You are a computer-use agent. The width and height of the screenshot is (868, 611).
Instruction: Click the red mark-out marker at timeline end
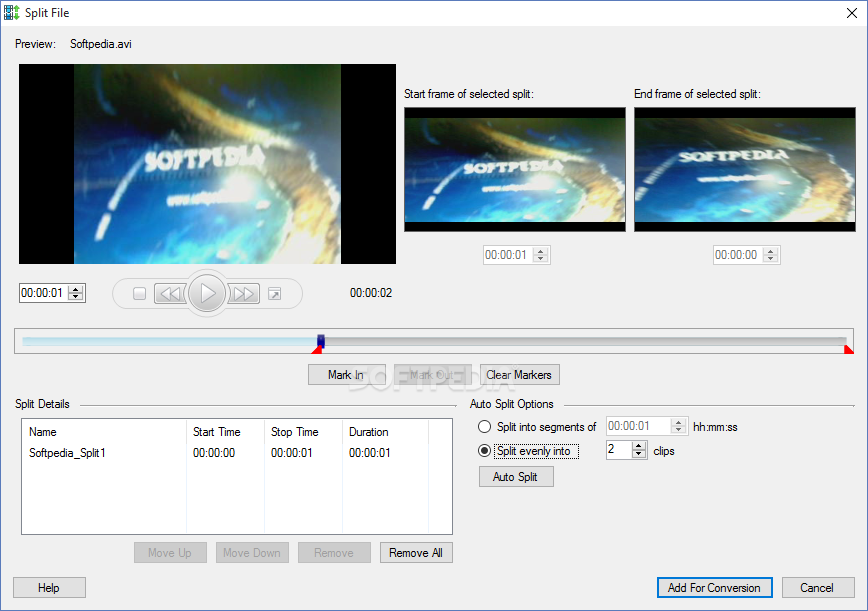click(x=849, y=349)
